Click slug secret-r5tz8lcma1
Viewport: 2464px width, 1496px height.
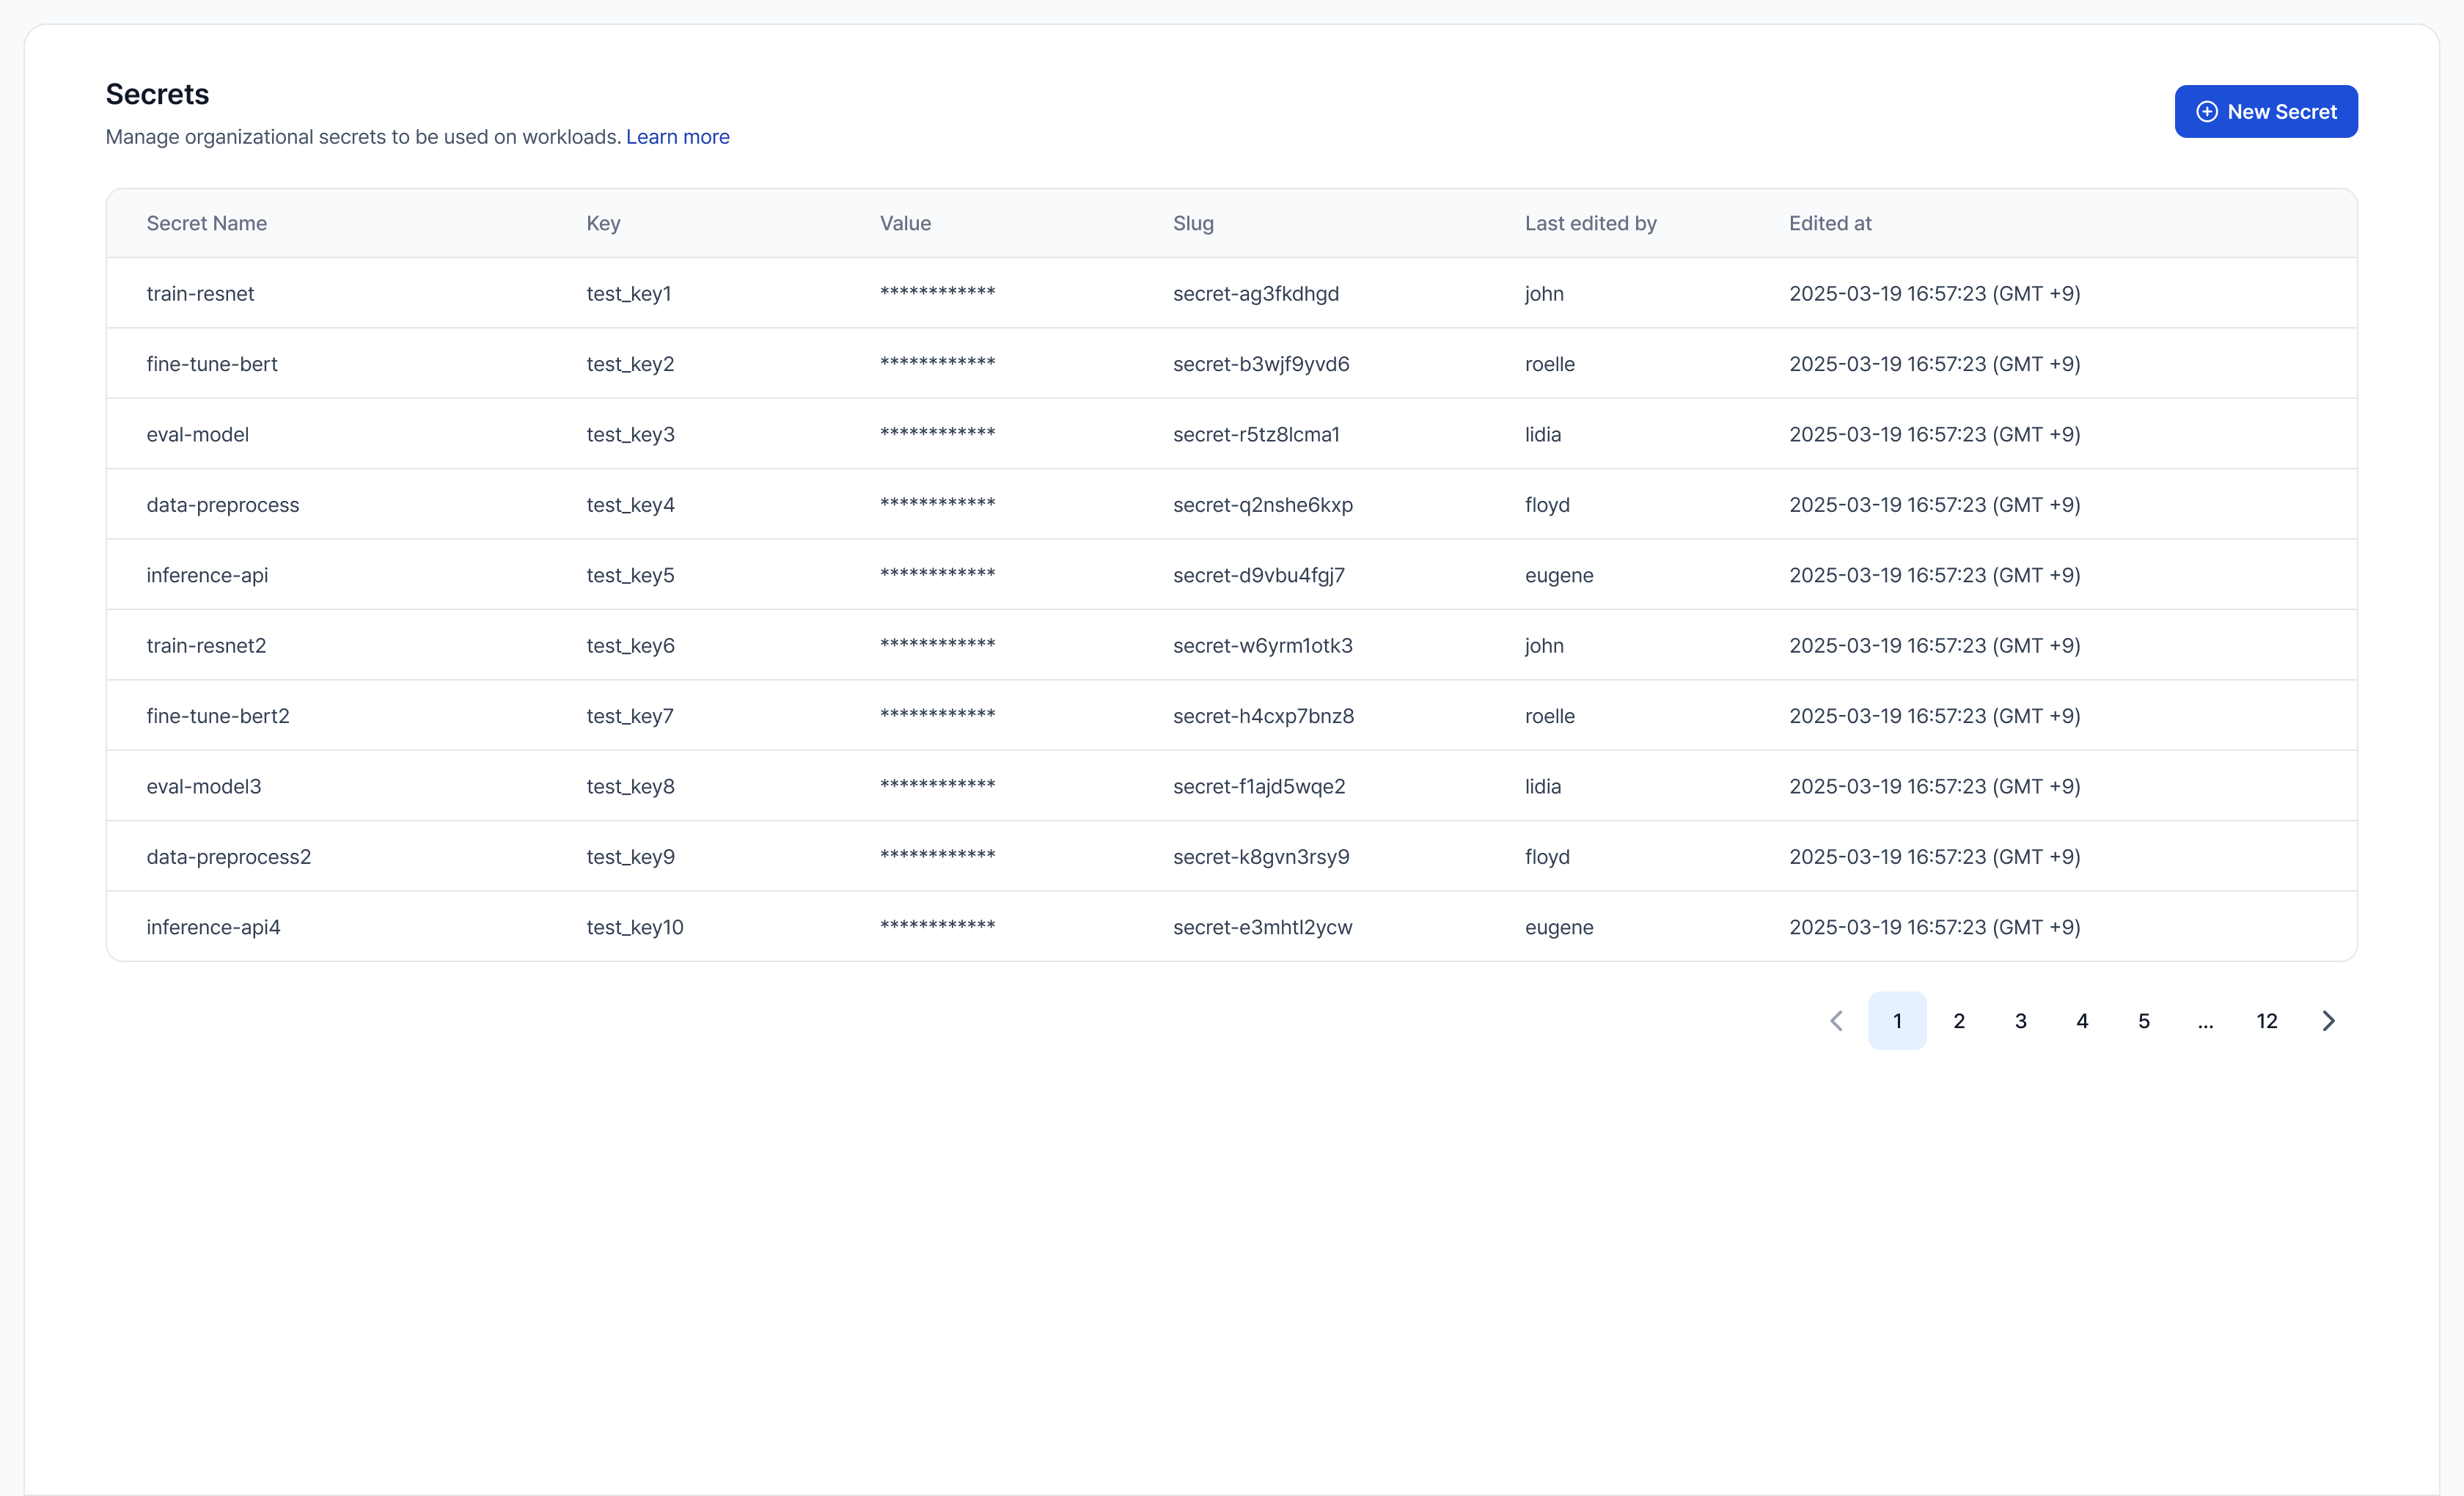(1256, 434)
